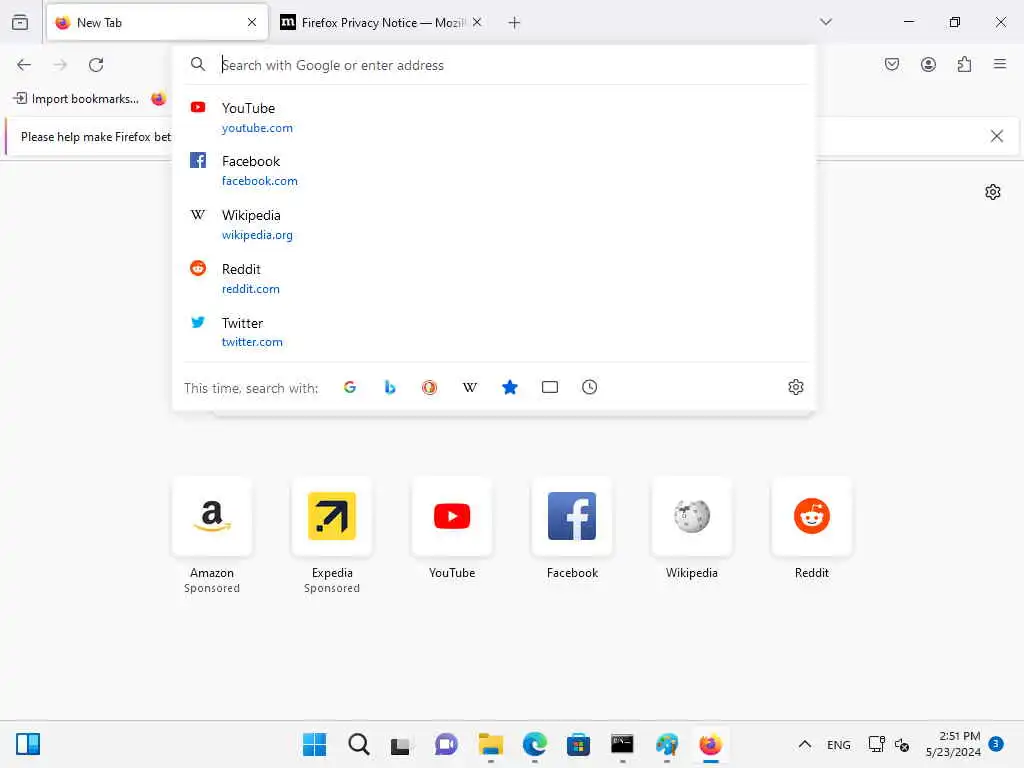Open File Explorer from taskbar
Screen dimensions: 1024x768
pos(490,744)
